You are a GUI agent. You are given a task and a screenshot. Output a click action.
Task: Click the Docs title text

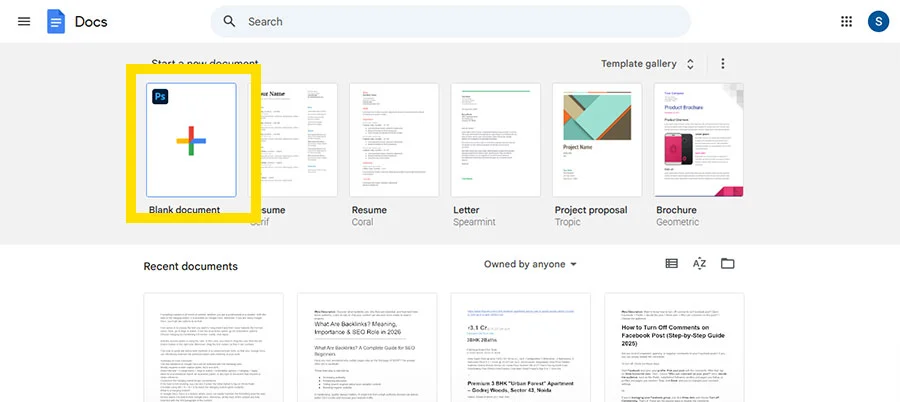coord(91,22)
